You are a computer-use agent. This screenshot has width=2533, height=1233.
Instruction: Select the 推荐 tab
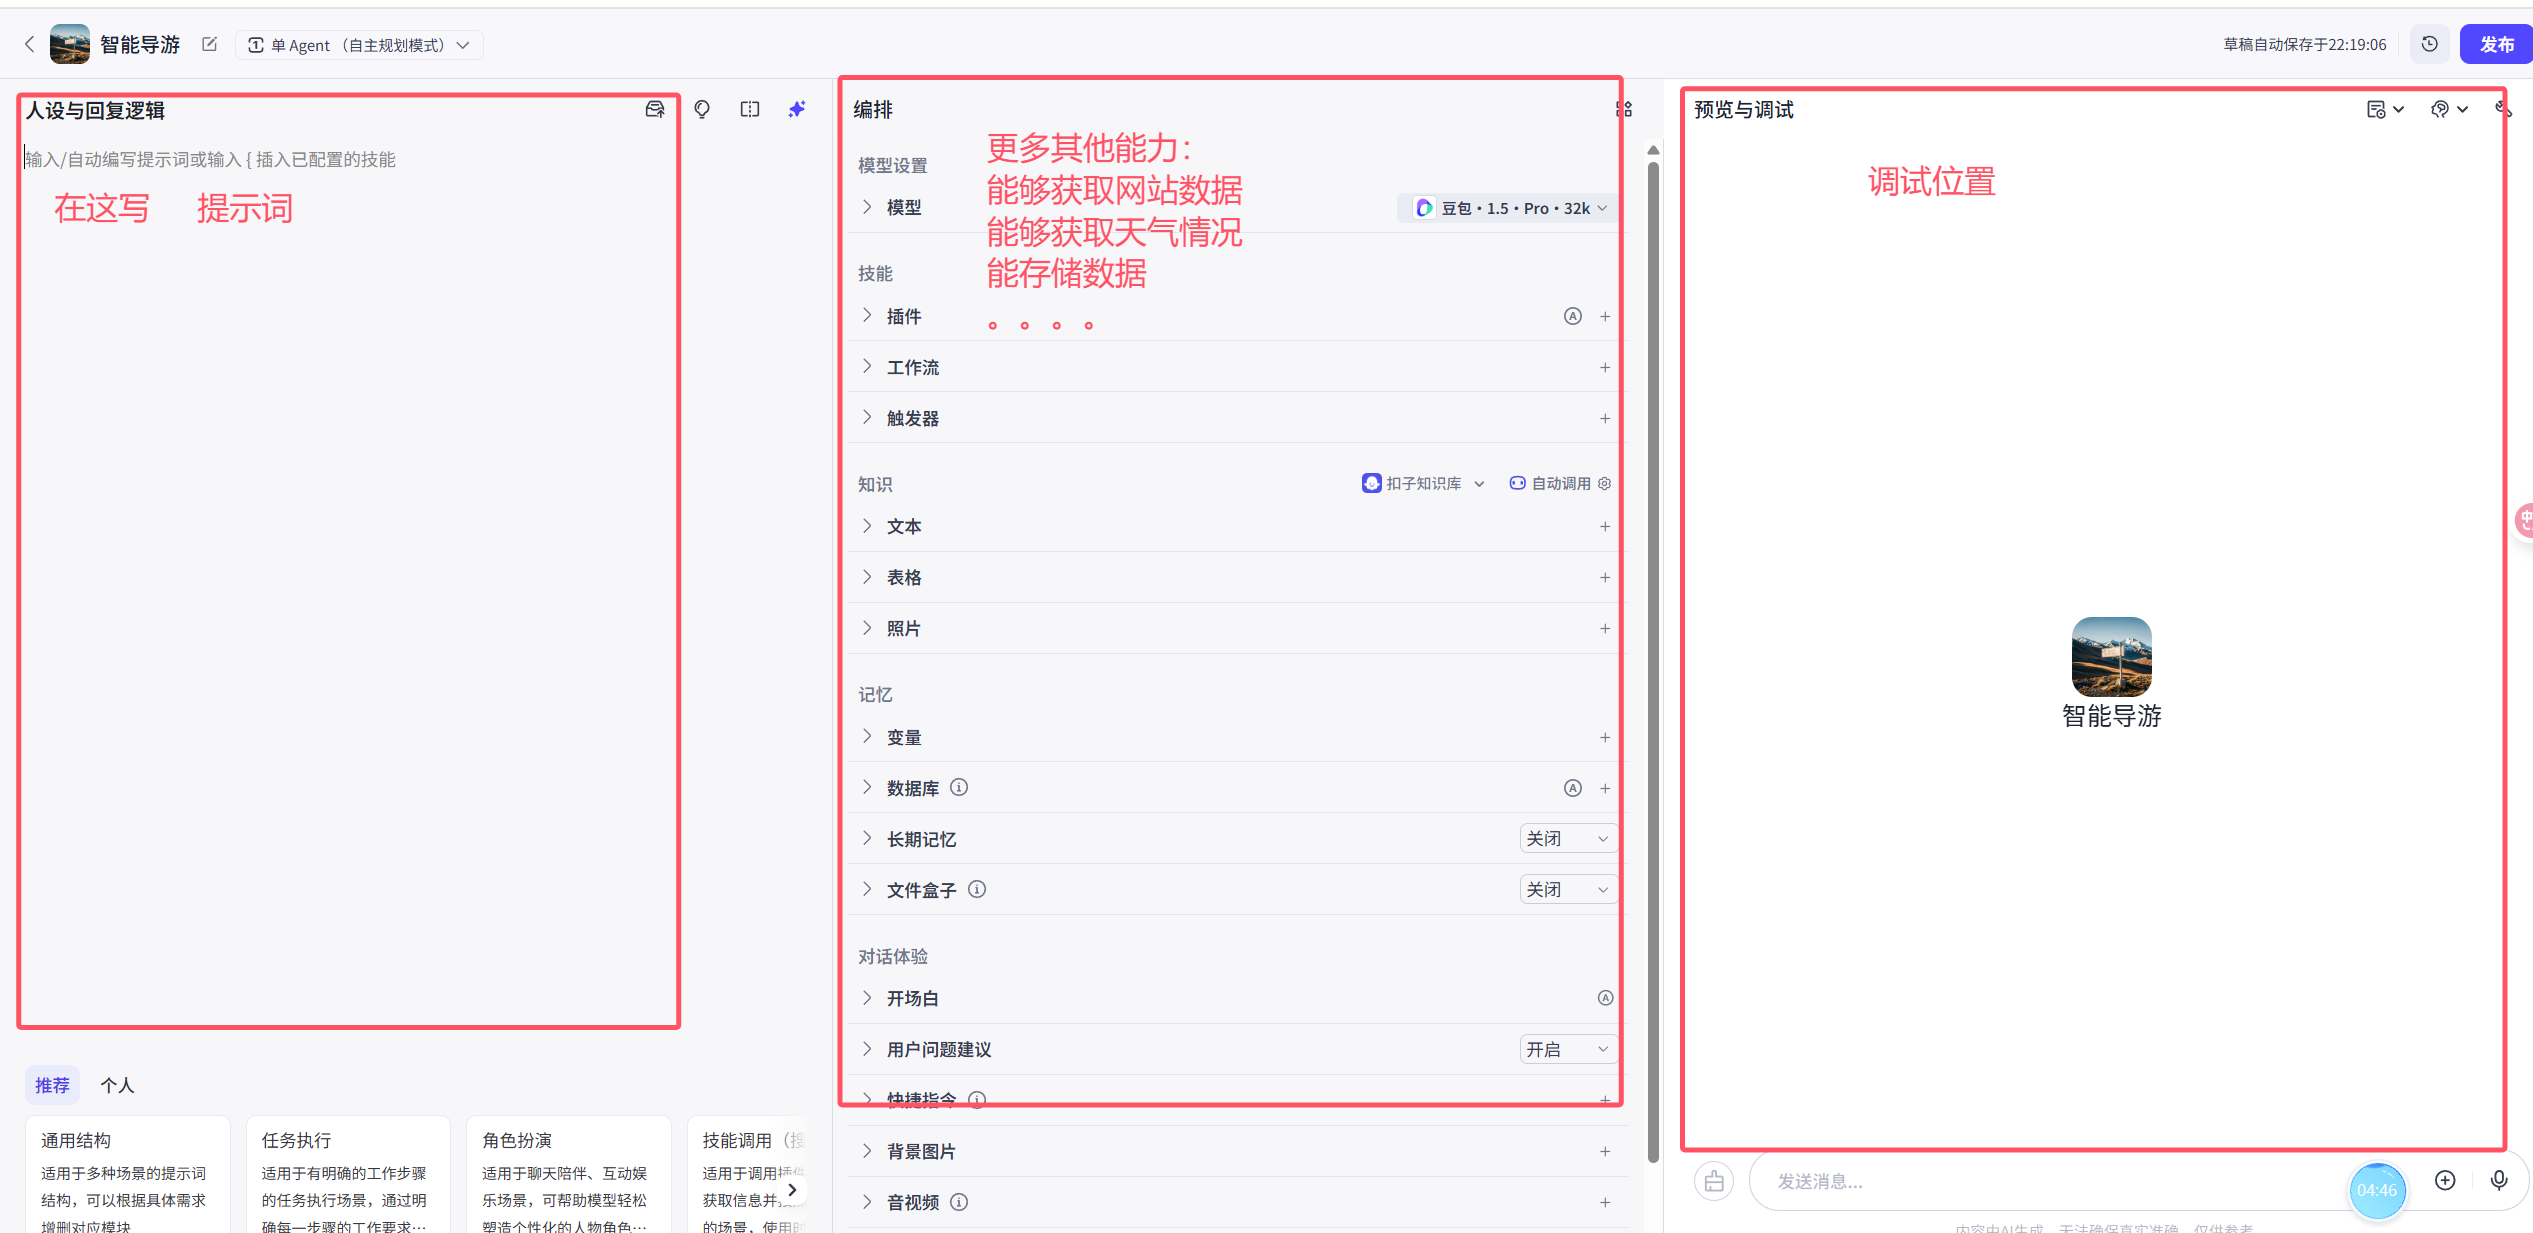pos(52,1085)
